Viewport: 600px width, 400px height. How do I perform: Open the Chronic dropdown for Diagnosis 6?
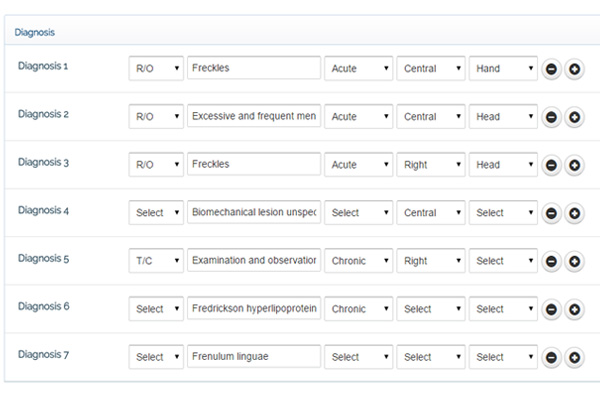coord(358,309)
